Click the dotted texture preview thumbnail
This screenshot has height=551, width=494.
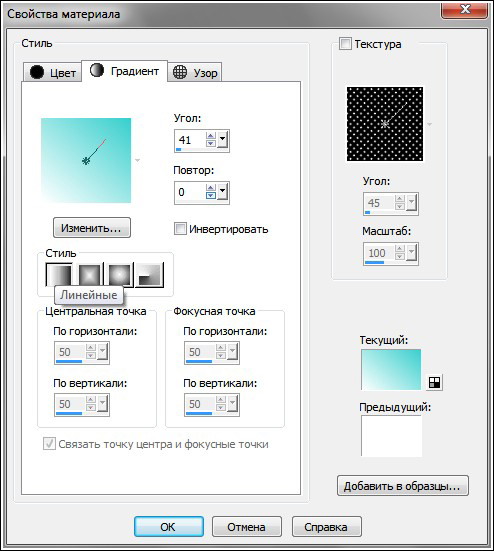coord(385,124)
